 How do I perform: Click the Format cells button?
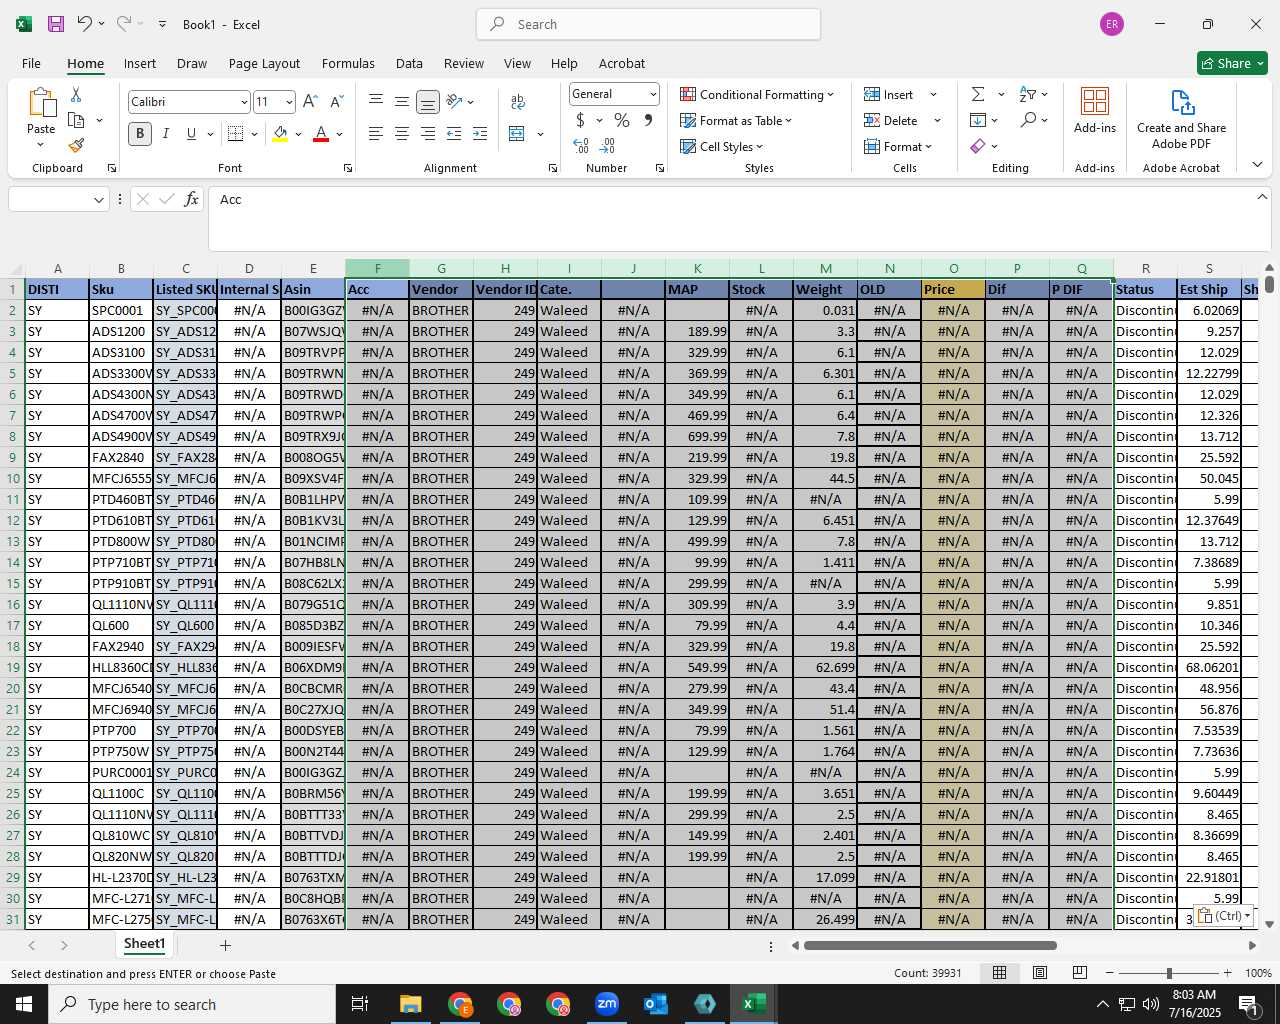coord(897,146)
